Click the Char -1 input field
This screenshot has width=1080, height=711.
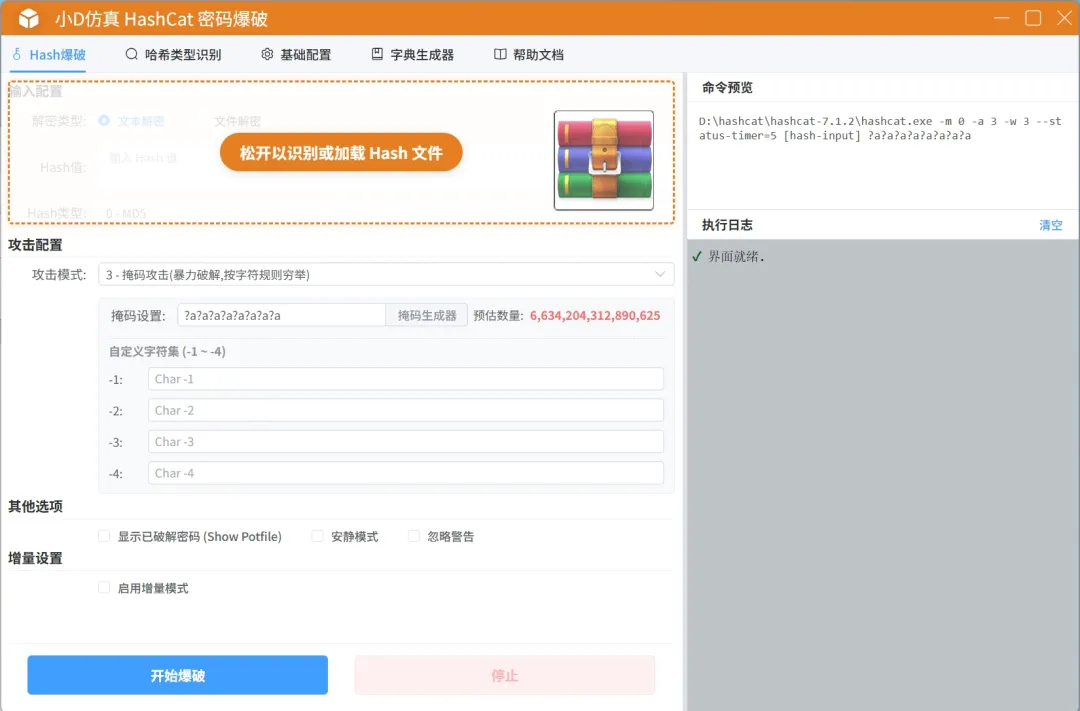tap(406, 379)
